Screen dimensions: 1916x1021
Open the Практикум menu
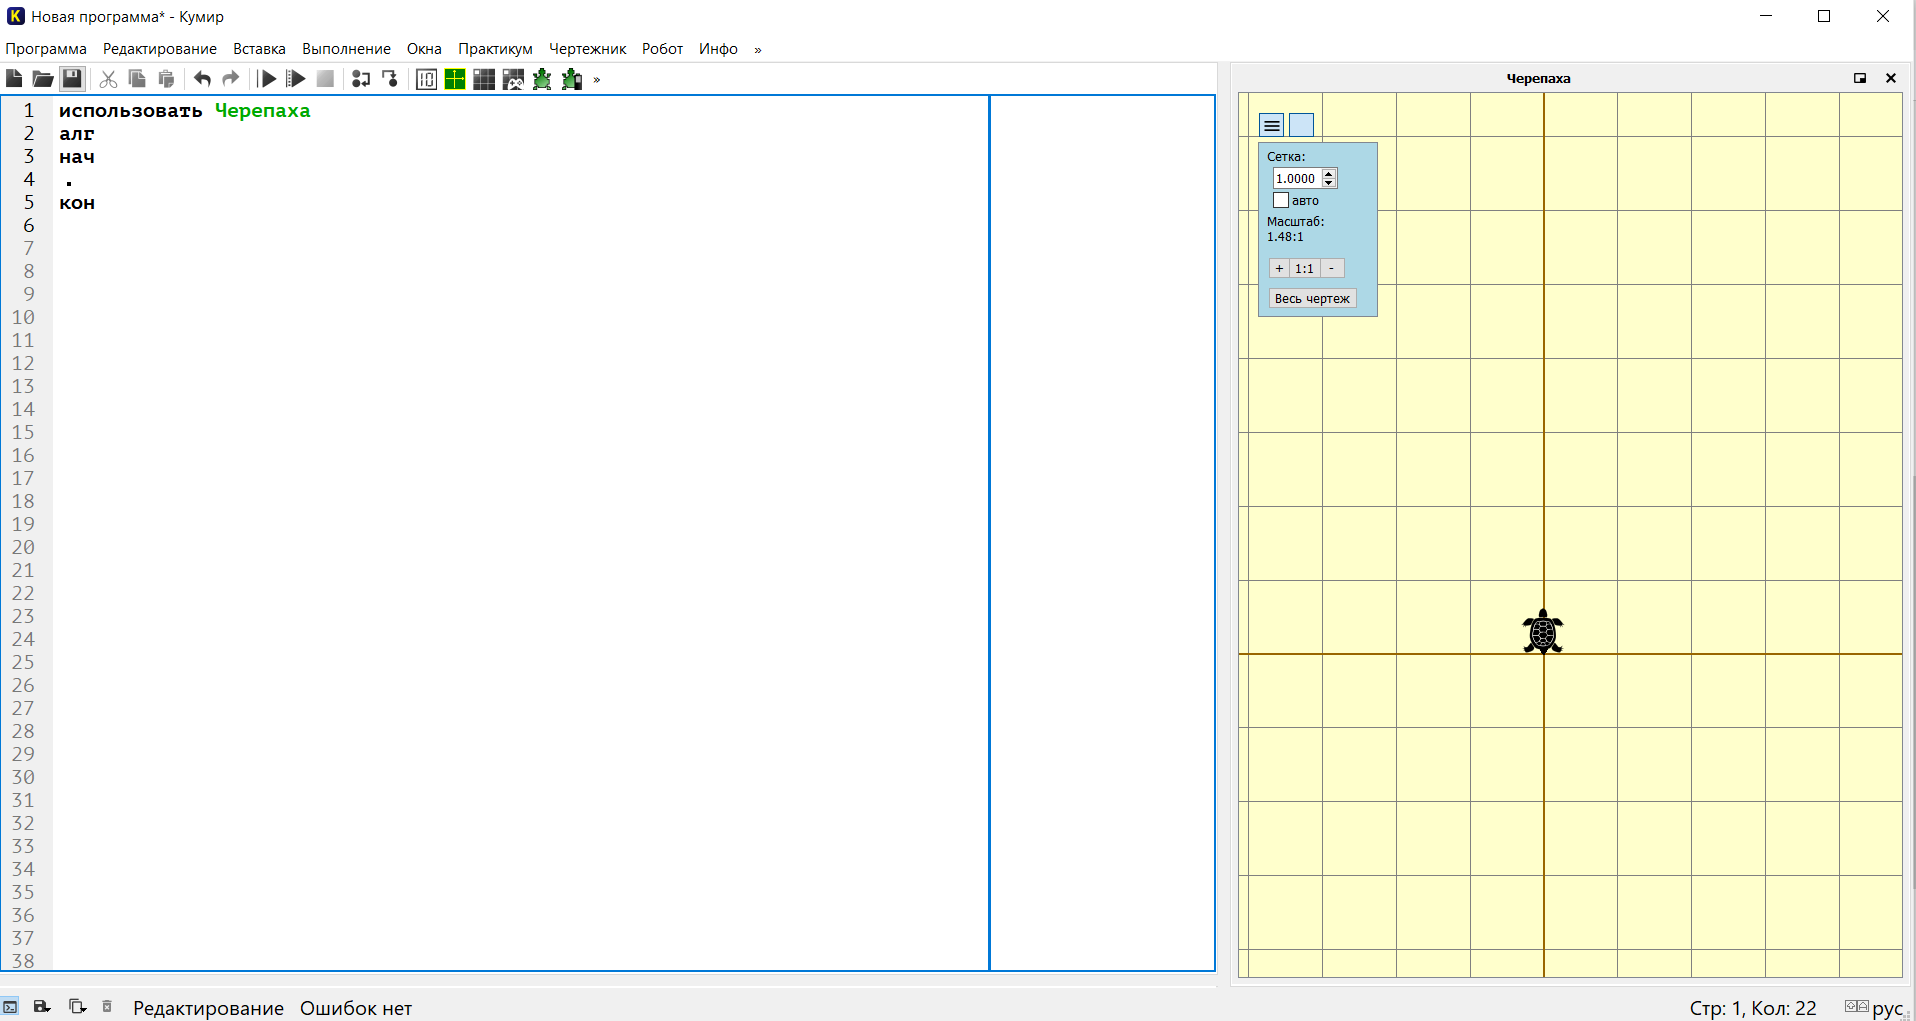pos(495,49)
